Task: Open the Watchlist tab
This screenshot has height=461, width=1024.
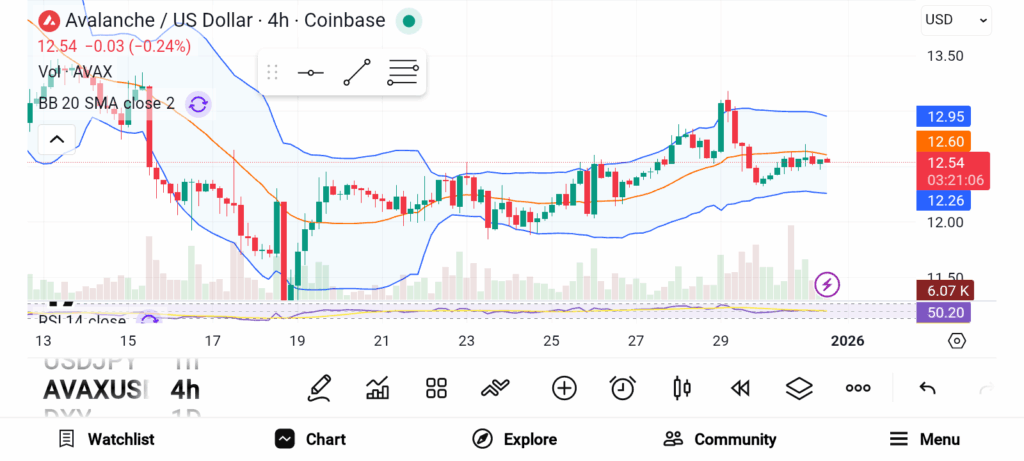Action: tap(106, 439)
